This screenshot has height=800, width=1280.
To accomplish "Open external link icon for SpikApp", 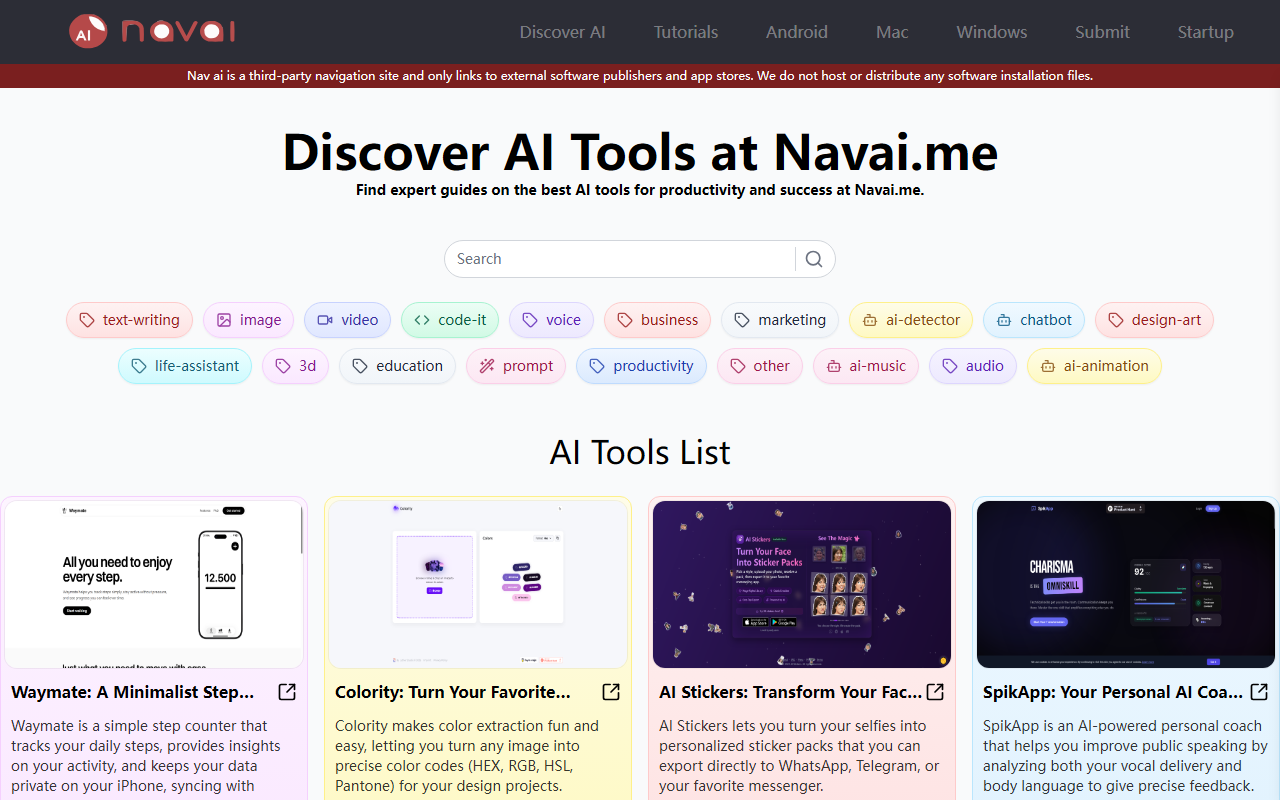I will click(x=1259, y=692).
